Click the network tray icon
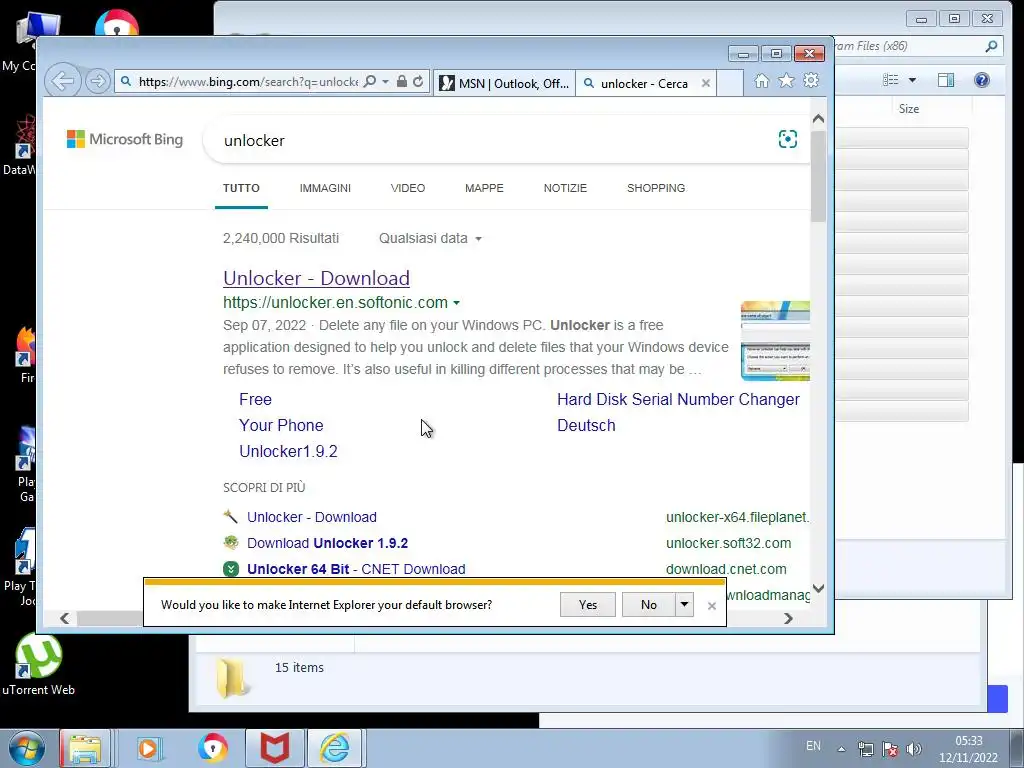 coord(865,749)
